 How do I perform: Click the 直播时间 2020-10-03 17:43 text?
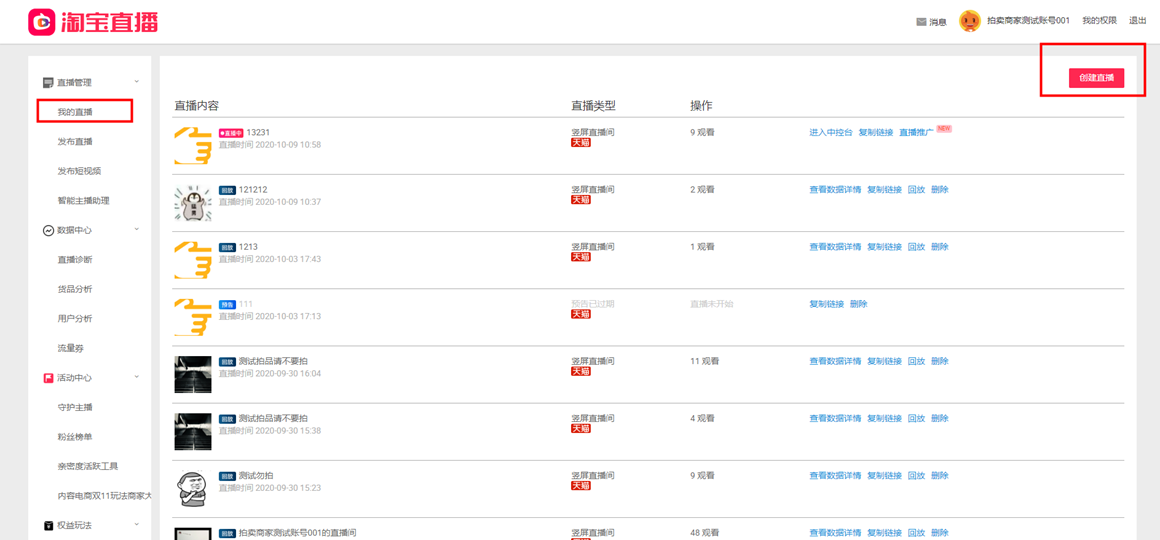click(x=269, y=259)
